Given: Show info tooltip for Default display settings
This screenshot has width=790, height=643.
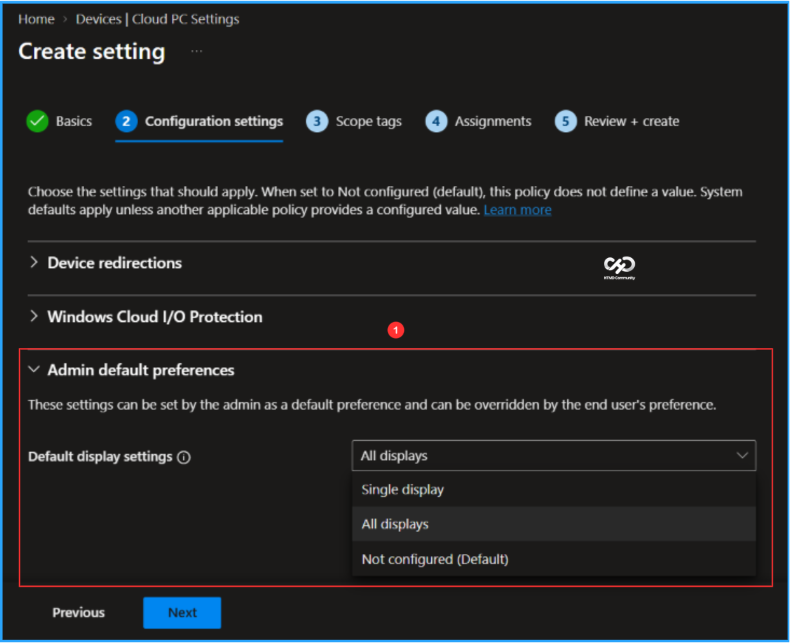Looking at the screenshot, I should [184, 458].
